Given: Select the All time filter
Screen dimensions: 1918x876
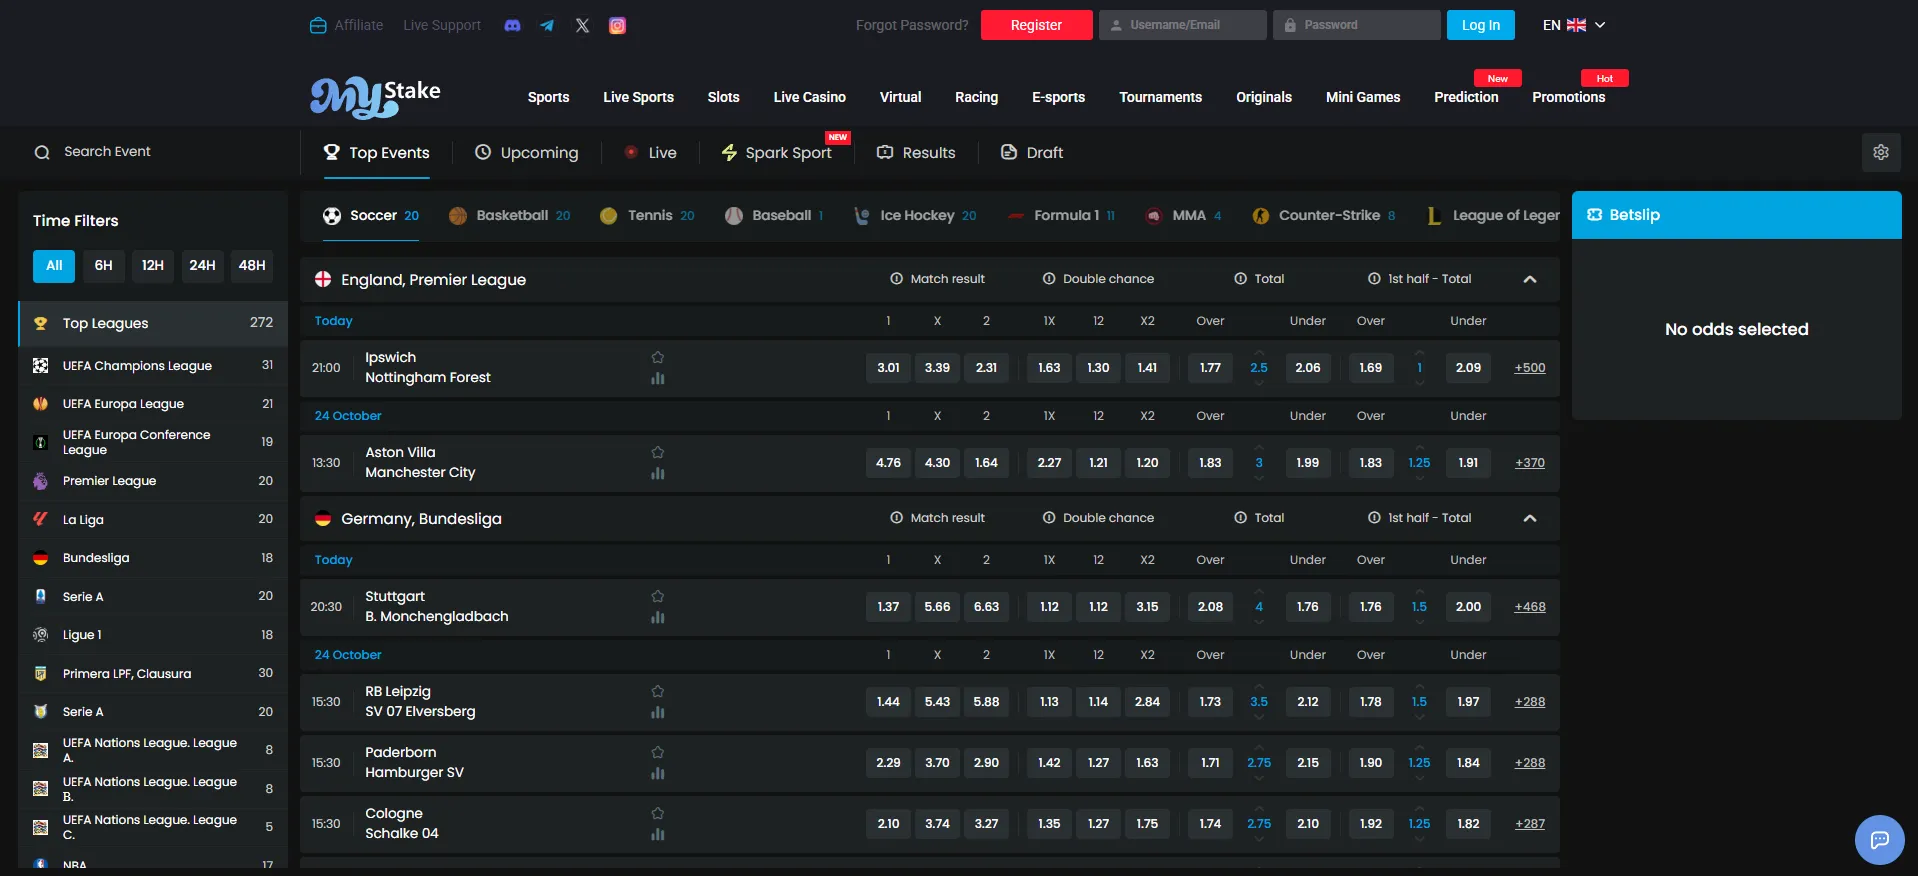Looking at the screenshot, I should click(54, 265).
